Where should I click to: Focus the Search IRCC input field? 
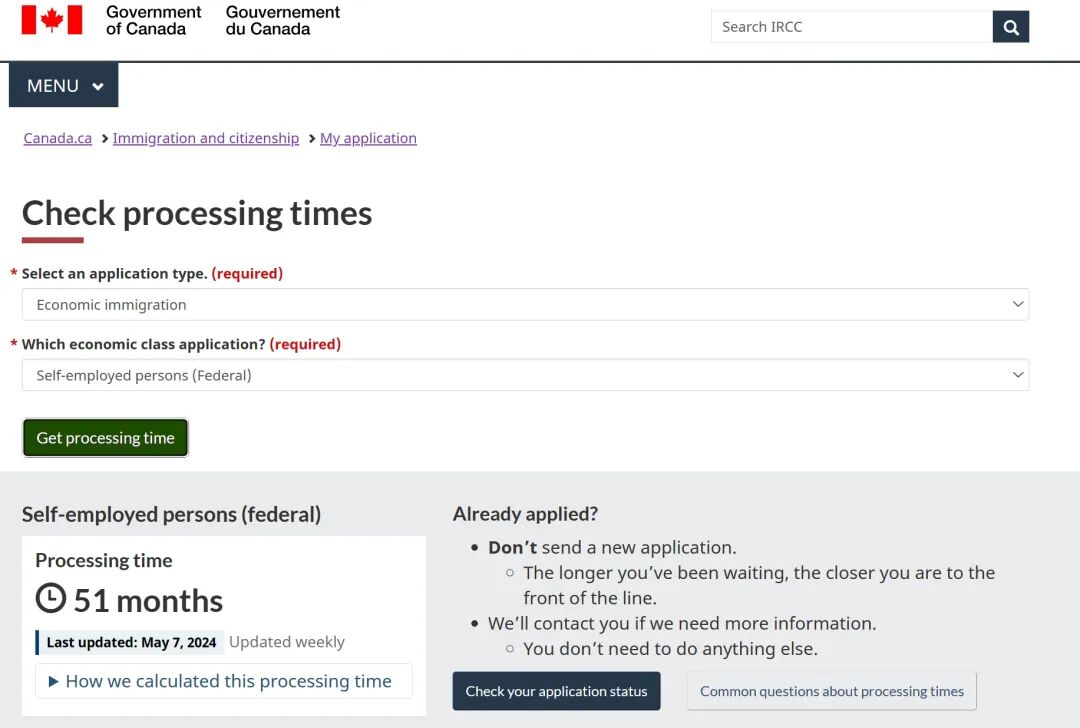click(x=852, y=27)
